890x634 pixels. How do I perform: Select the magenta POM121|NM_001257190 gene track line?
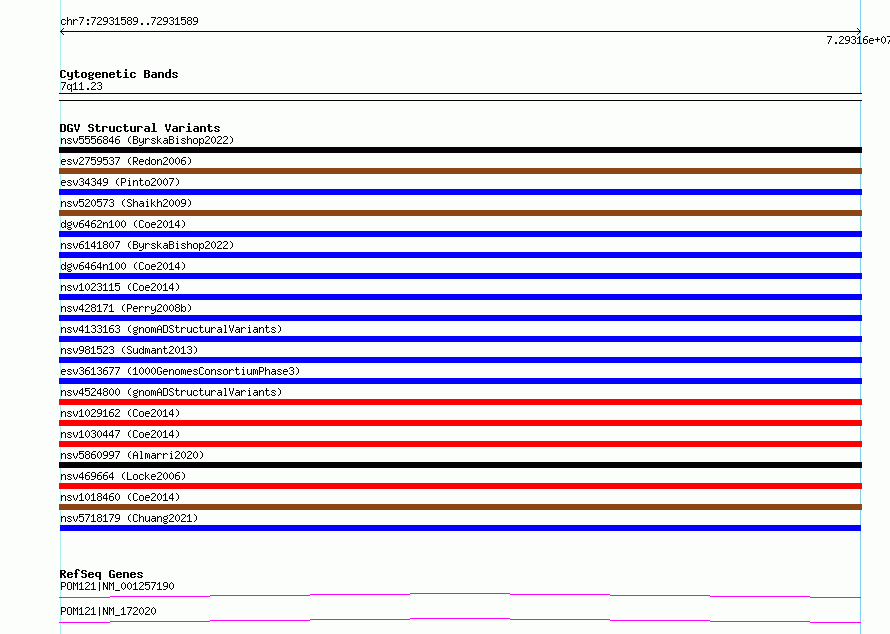(460, 595)
